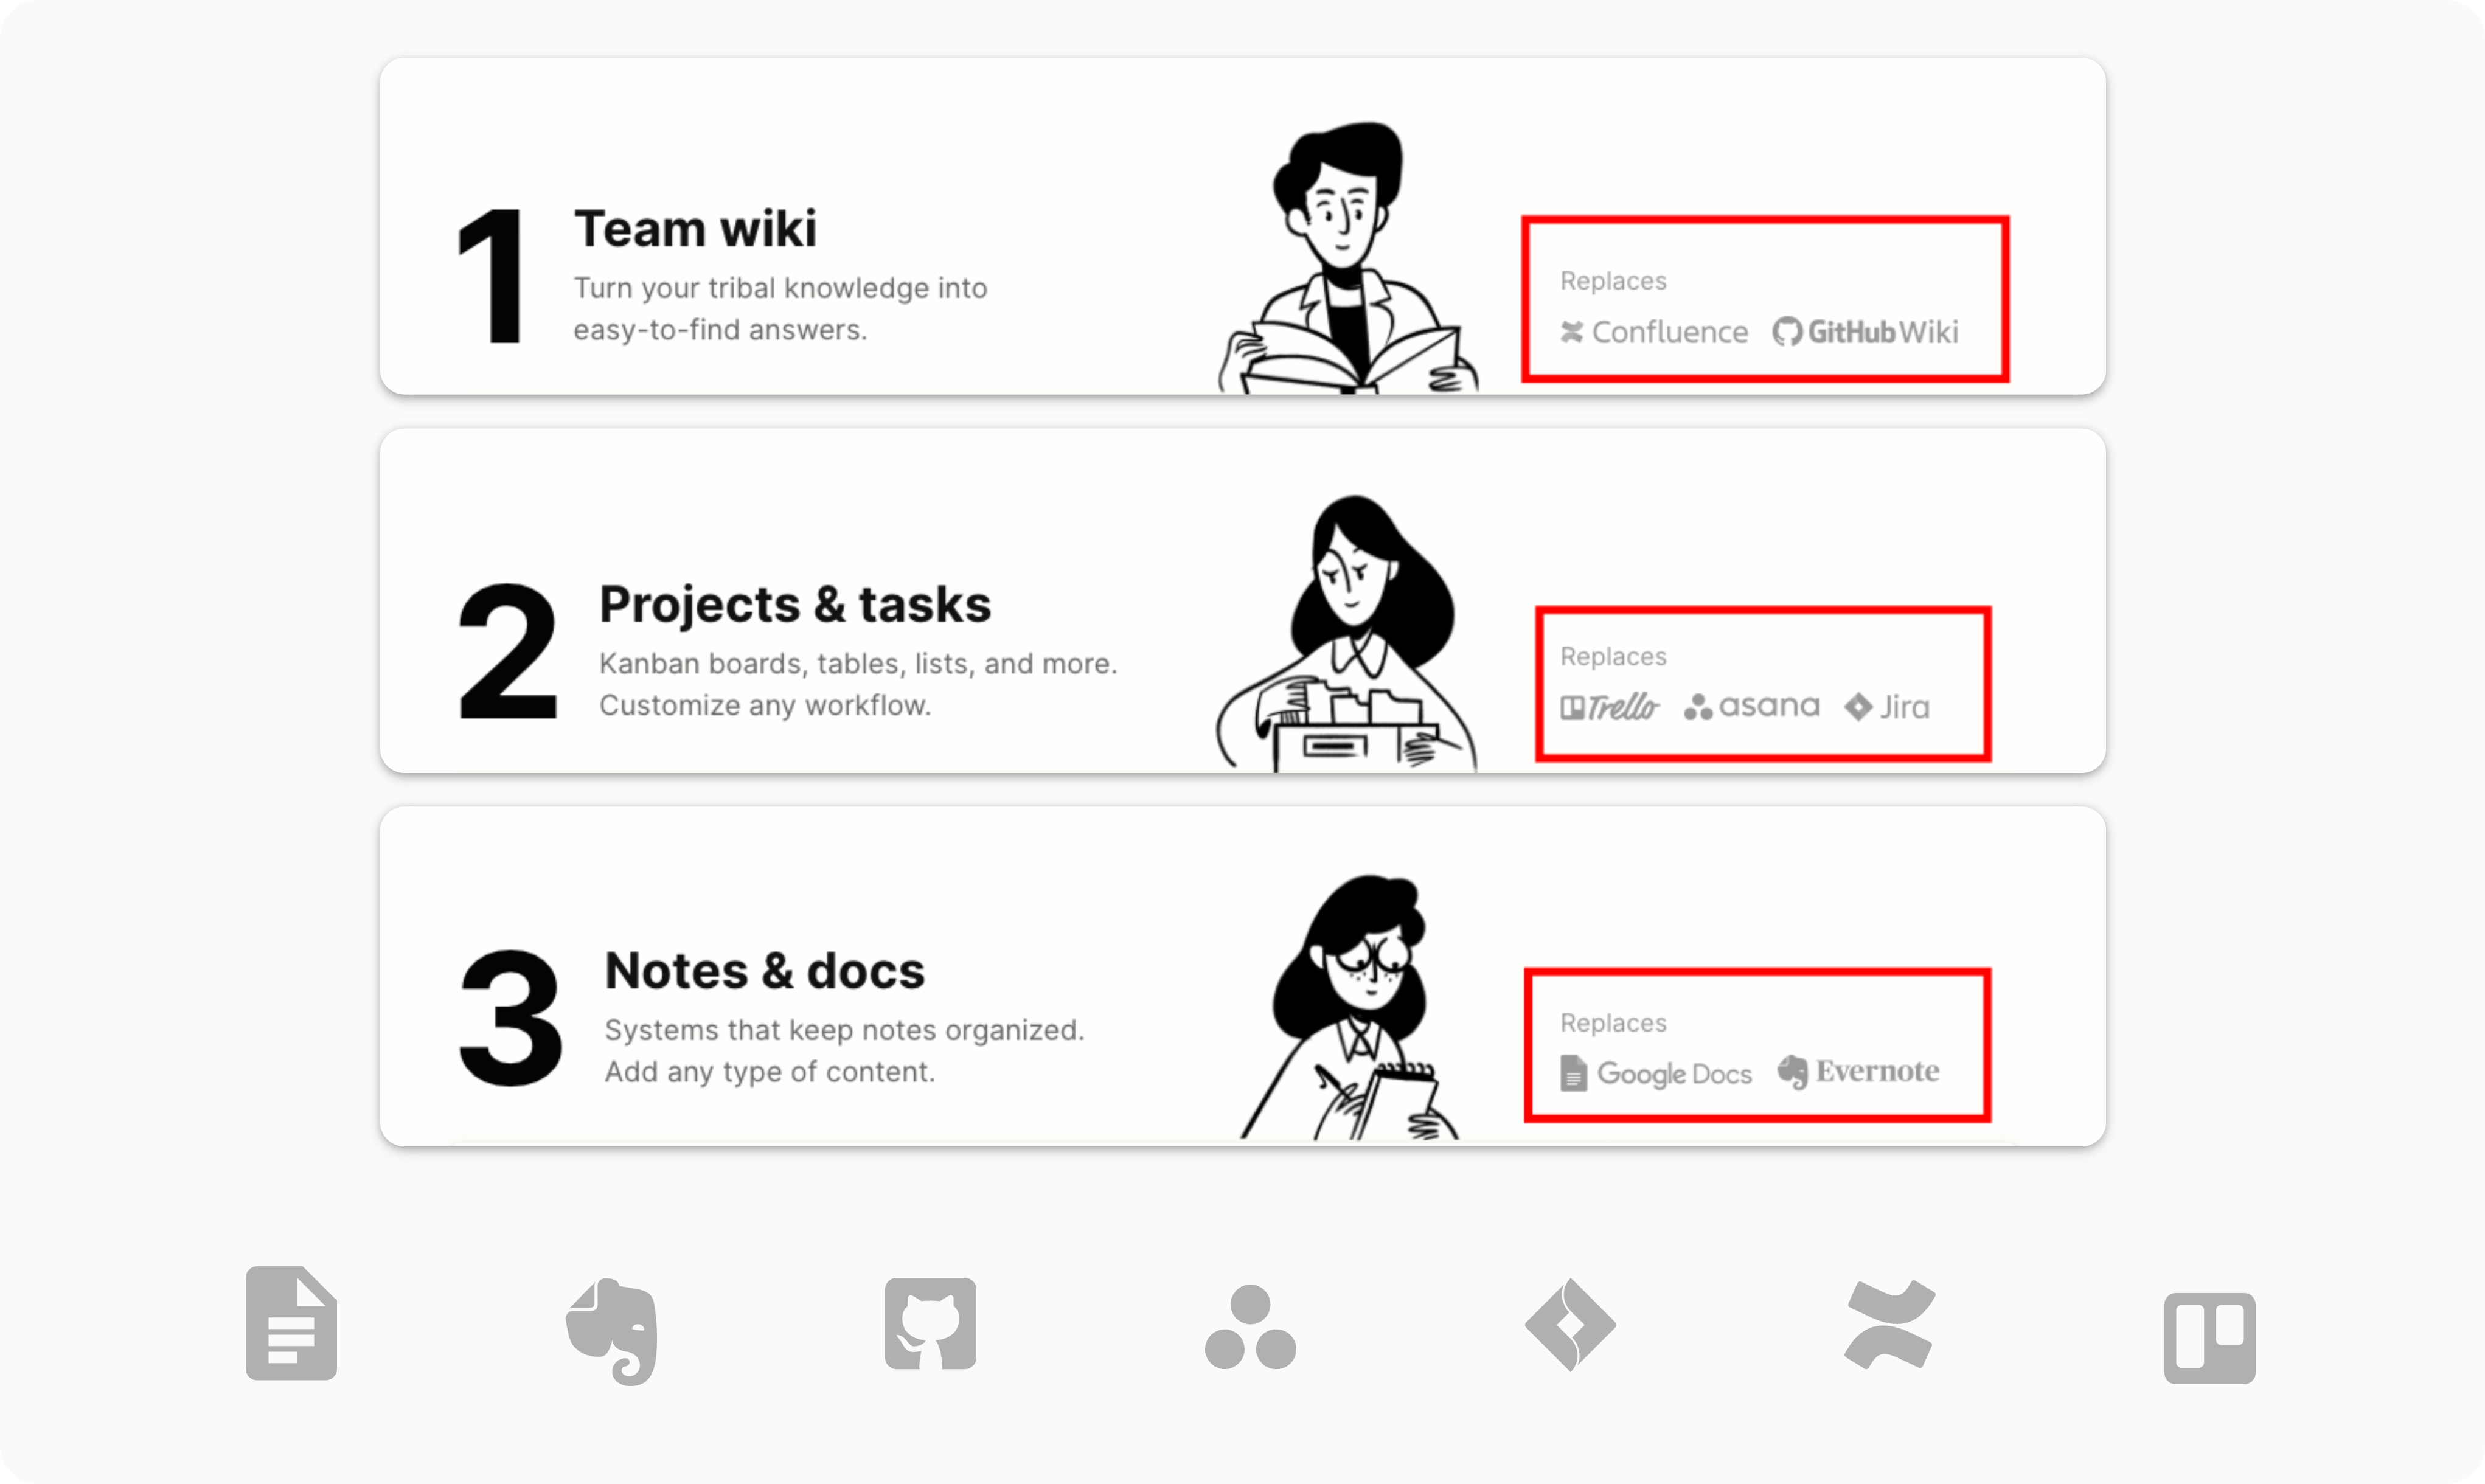
Task: Click the woman with file box illustration
Action: tap(1346, 633)
